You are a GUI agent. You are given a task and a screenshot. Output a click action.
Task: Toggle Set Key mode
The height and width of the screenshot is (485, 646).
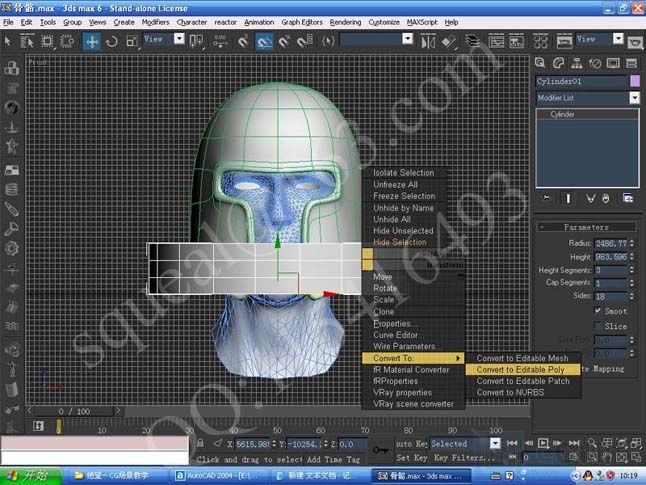click(411, 458)
